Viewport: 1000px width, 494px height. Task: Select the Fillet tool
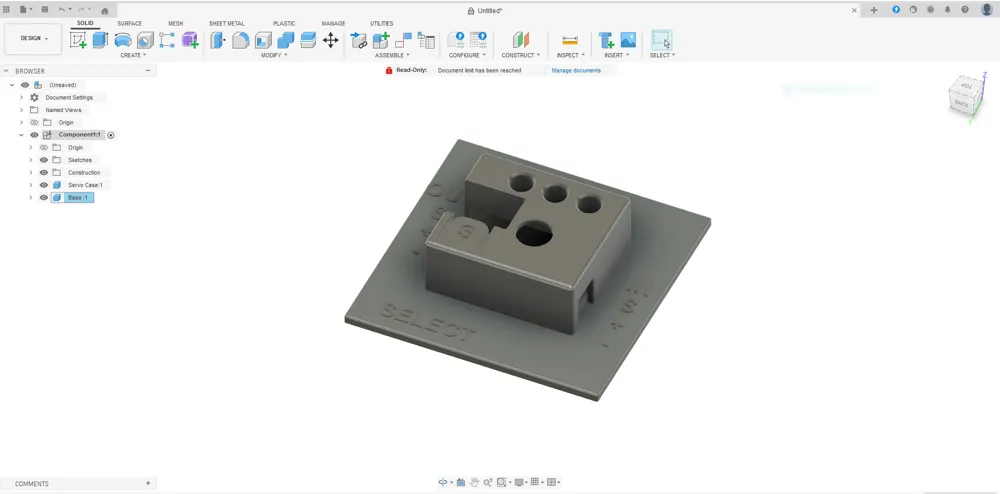(240, 40)
